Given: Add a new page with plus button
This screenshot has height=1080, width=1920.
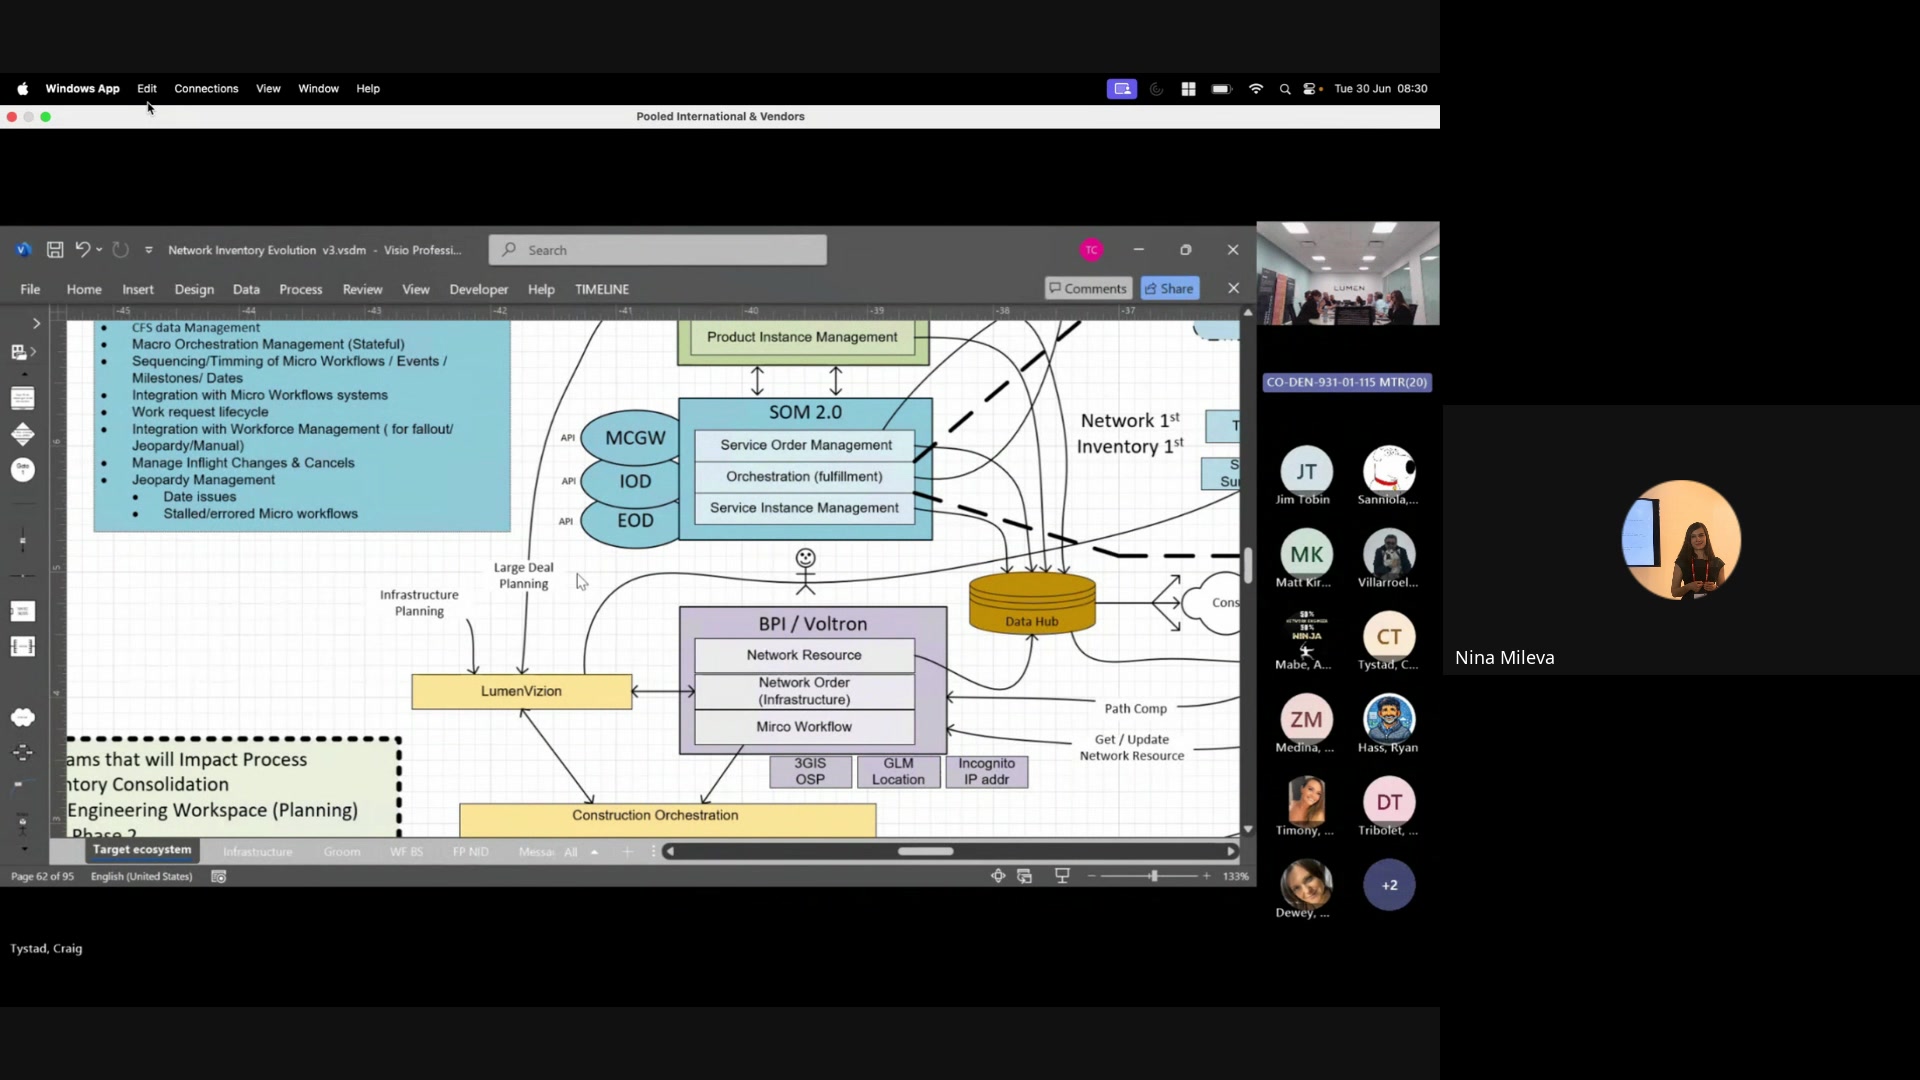Looking at the screenshot, I should tap(627, 852).
